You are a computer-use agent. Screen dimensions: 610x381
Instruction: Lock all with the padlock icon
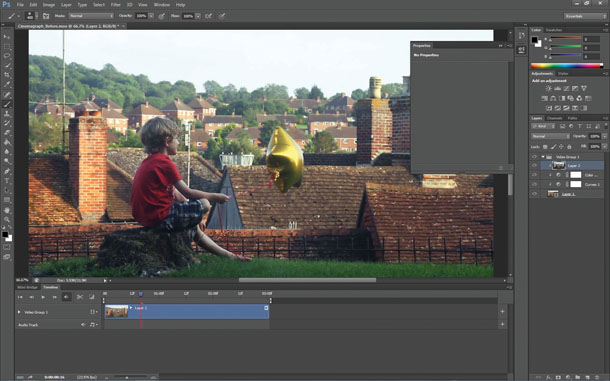pos(569,147)
